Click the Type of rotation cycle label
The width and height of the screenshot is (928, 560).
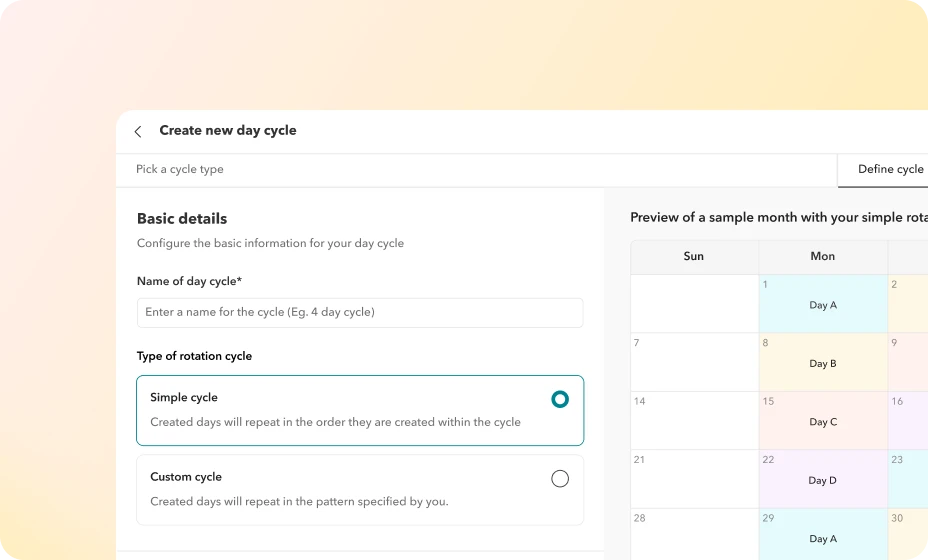click(x=194, y=356)
